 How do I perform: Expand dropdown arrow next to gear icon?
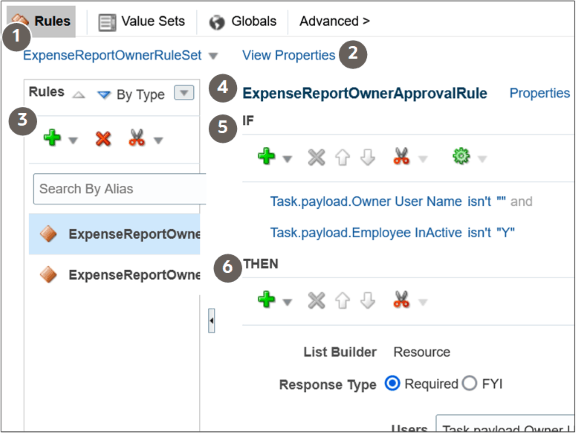(x=482, y=159)
